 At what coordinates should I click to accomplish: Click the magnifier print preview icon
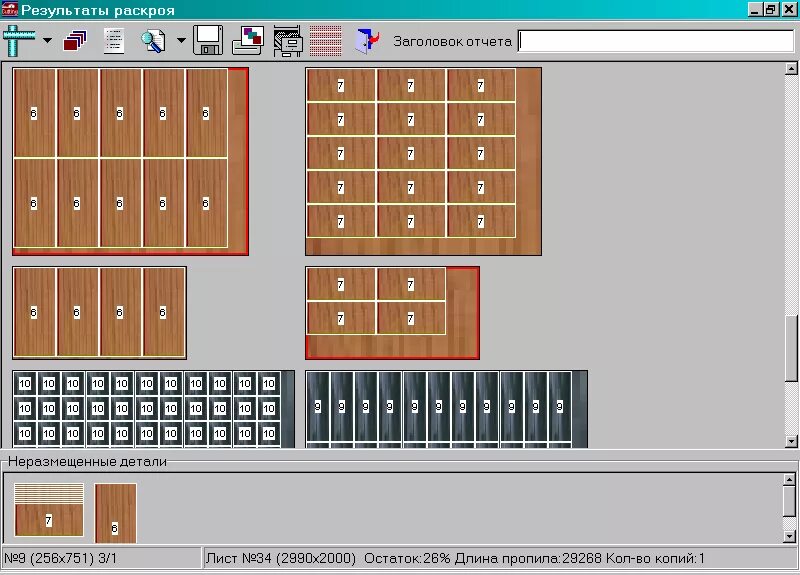point(154,41)
